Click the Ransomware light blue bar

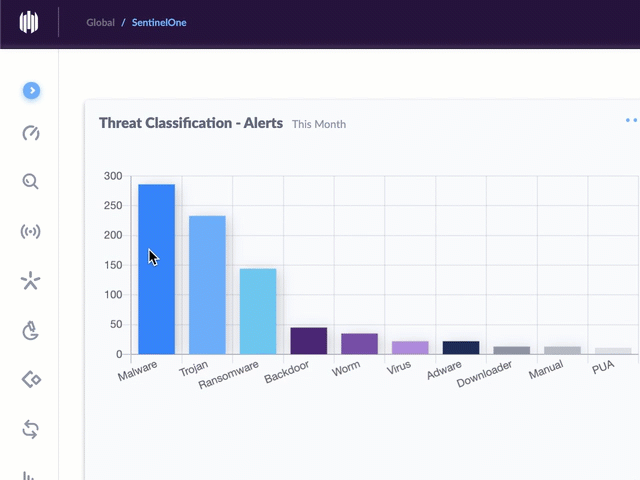click(258, 311)
